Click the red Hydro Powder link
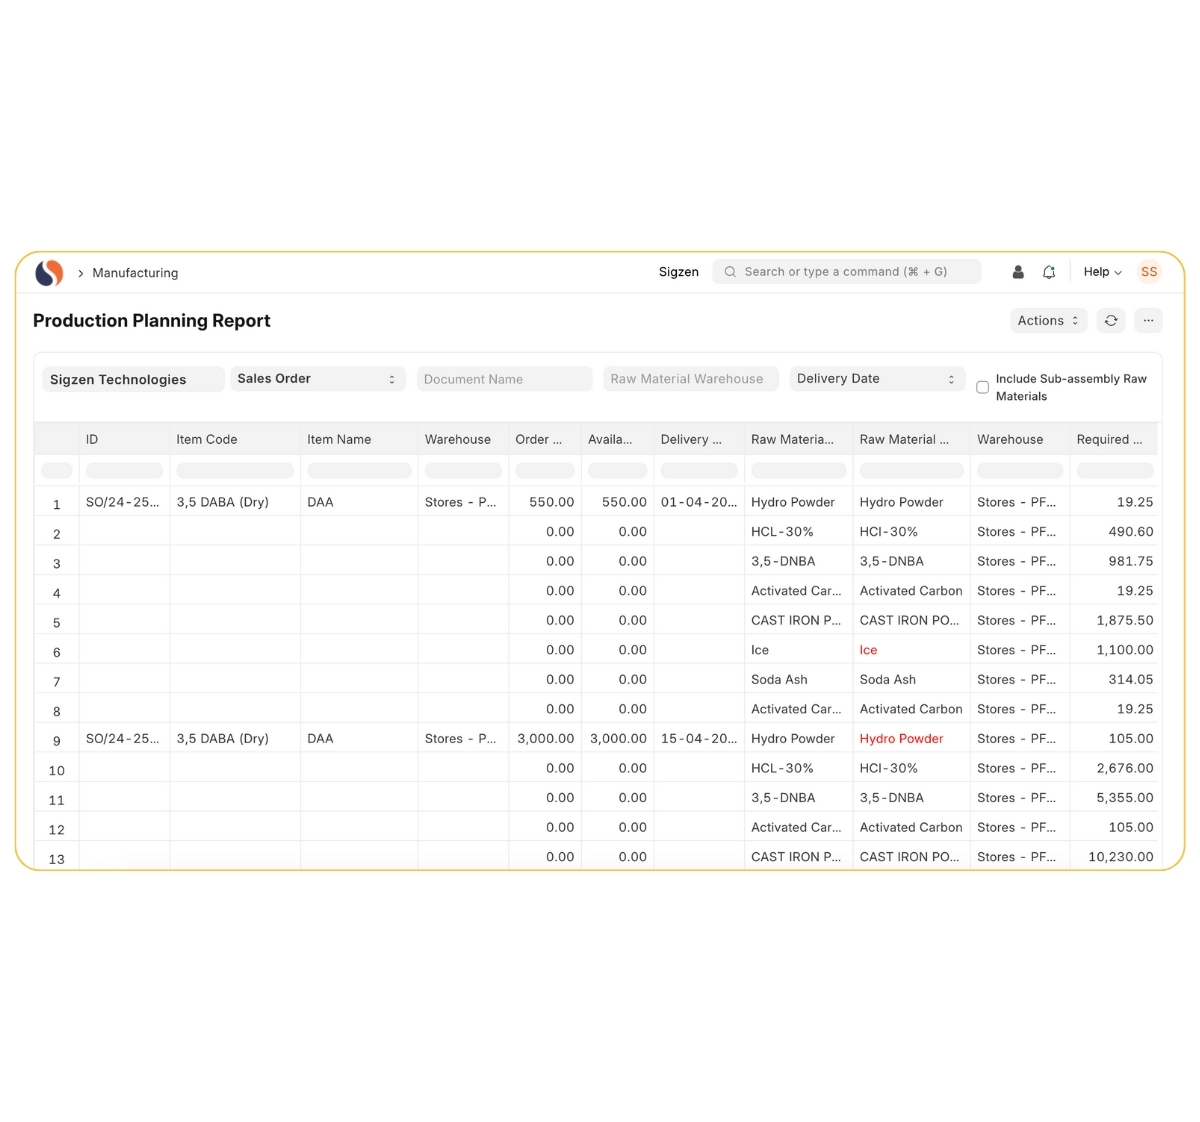The image size is (1200, 1122). pyautogui.click(x=901, y=739)
